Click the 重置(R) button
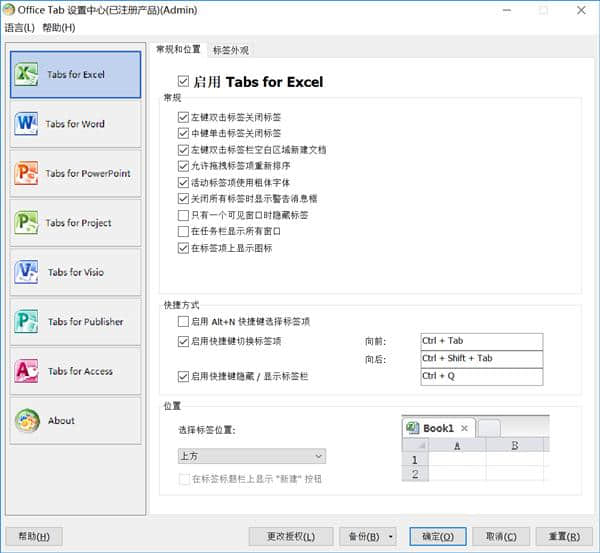Viewport: 600px width, 553px height. click(564, 537)
